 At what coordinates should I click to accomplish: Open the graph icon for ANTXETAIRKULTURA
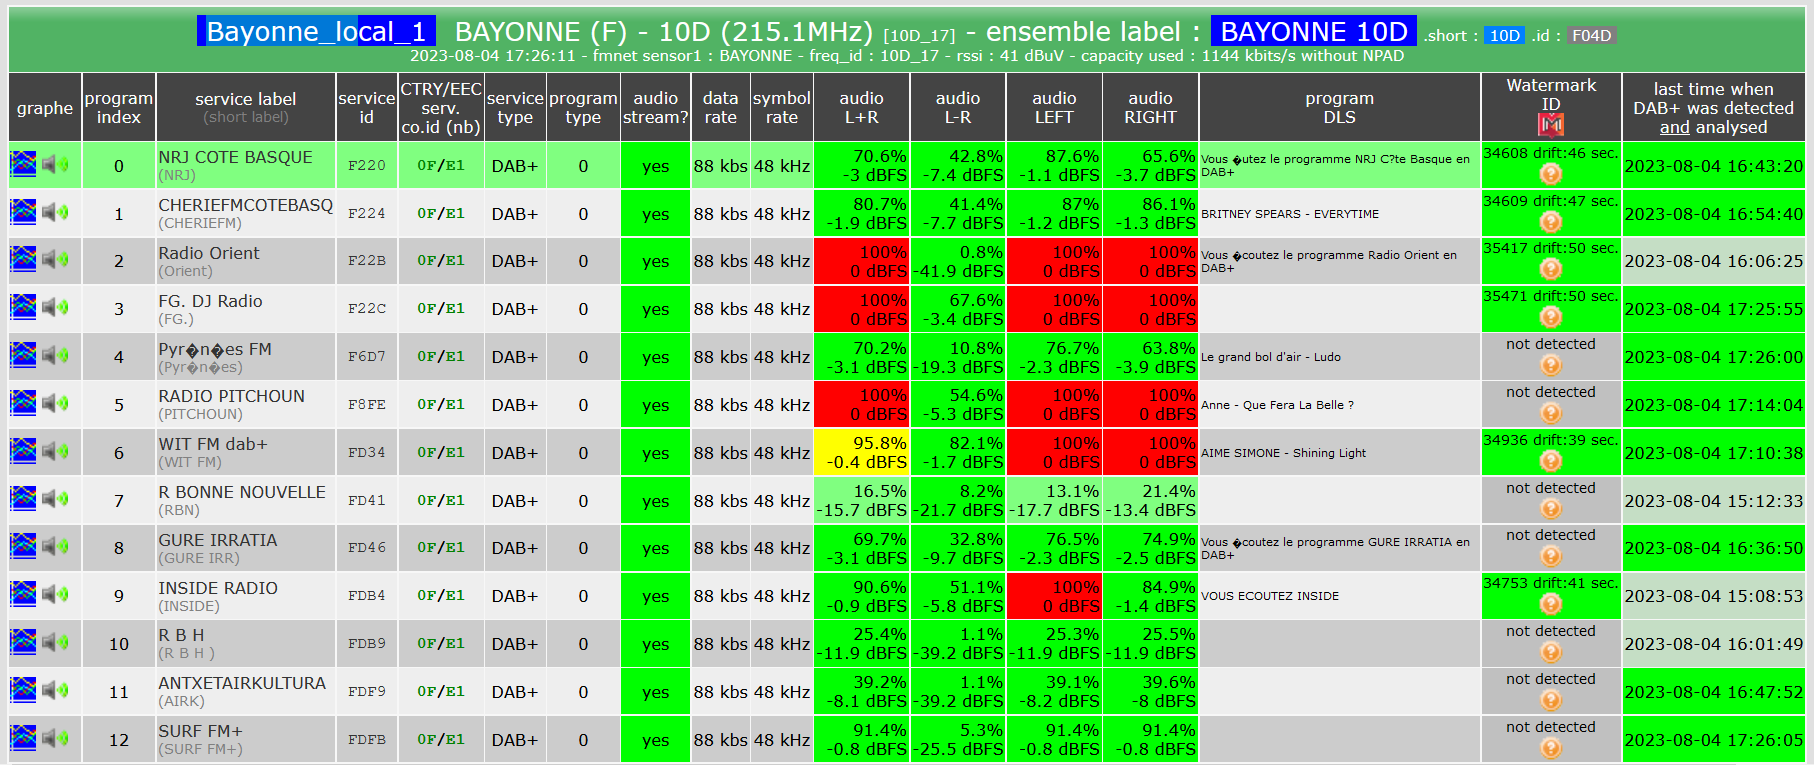[x=23, y=690]
